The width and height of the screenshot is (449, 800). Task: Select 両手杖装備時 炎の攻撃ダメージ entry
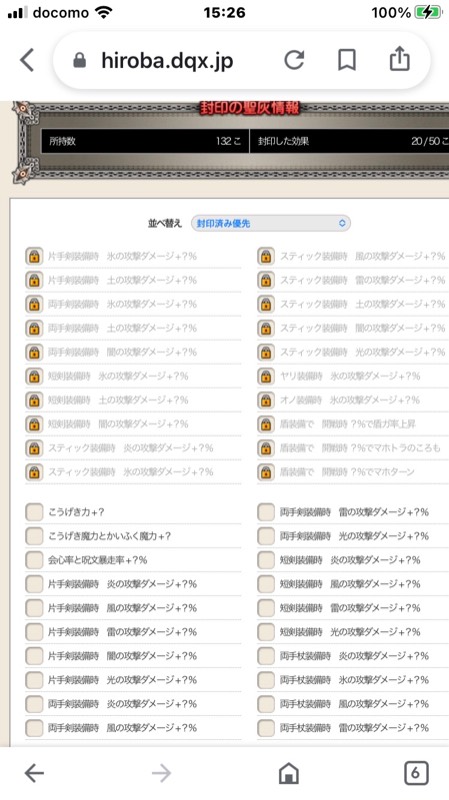tap(354, 656)
